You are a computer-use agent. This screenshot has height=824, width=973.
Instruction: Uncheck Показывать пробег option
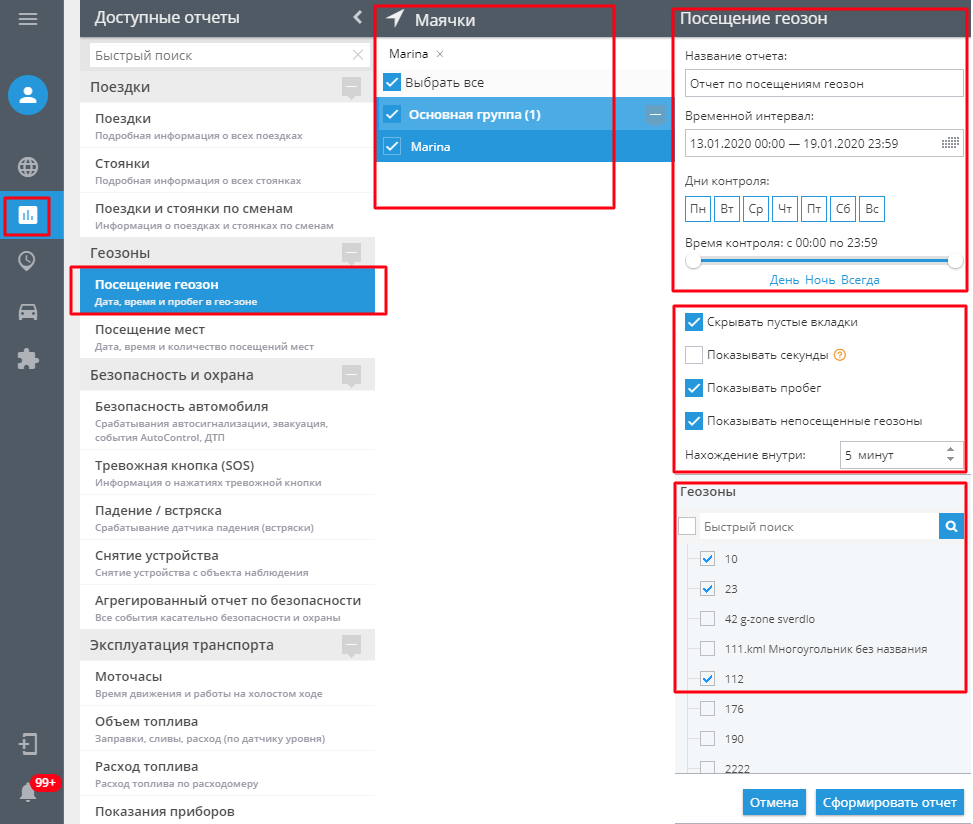point(694,388)
